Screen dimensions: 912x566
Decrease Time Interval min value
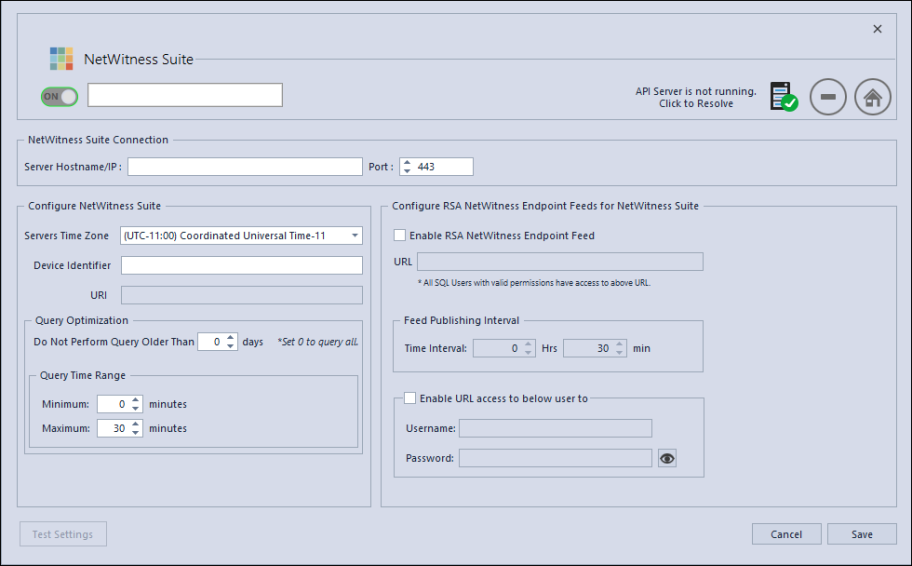pos(619,353)
